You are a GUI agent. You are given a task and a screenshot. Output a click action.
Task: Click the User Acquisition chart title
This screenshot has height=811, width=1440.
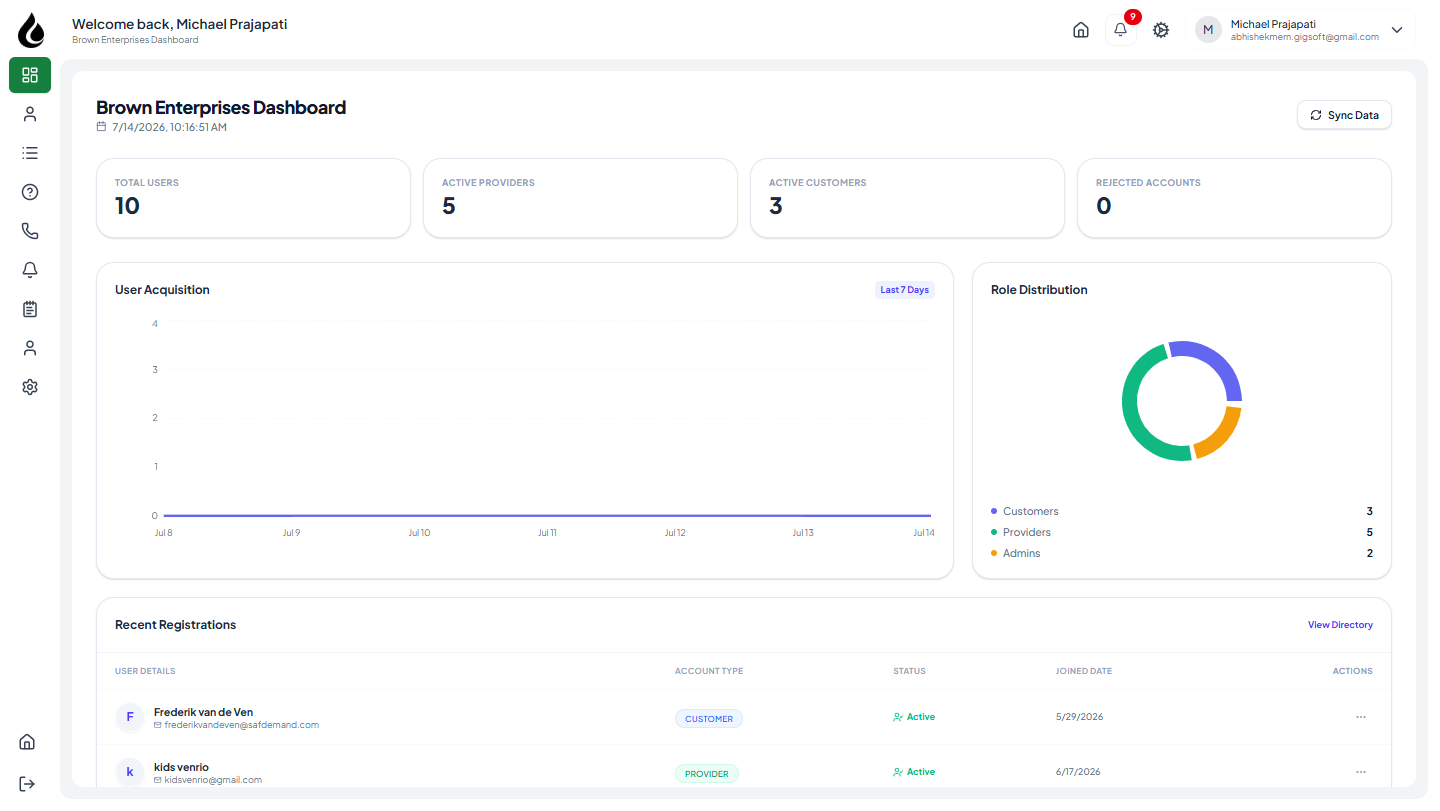162,290
